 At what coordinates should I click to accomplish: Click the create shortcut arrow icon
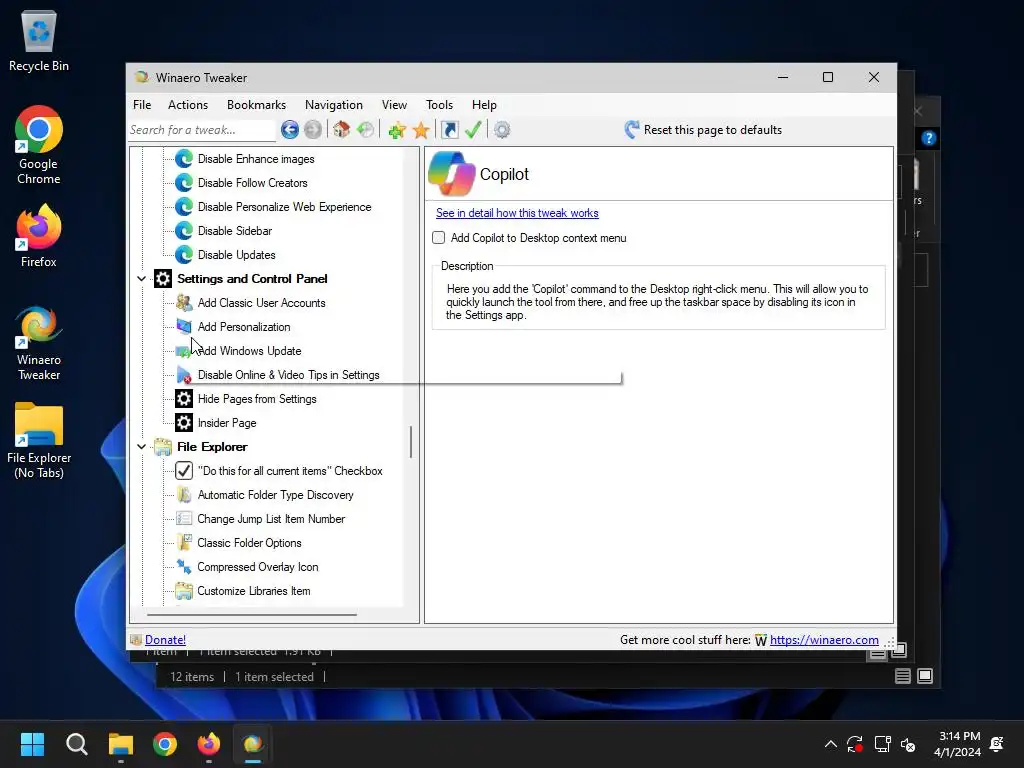pos(450,130)
